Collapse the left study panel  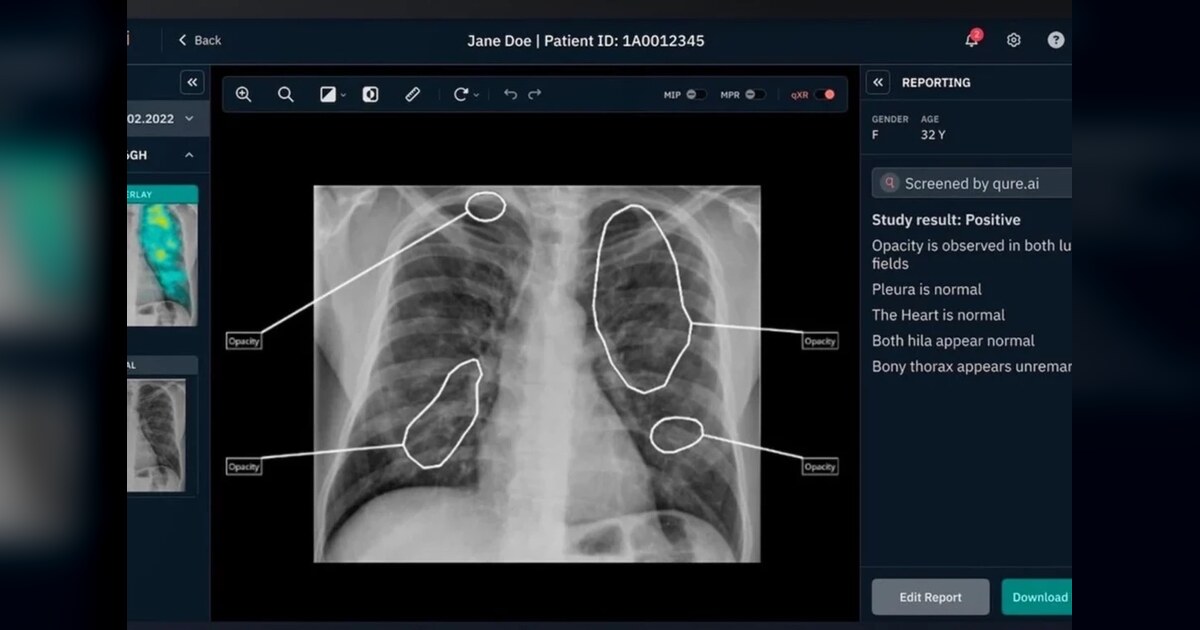(x=192, y=82)
